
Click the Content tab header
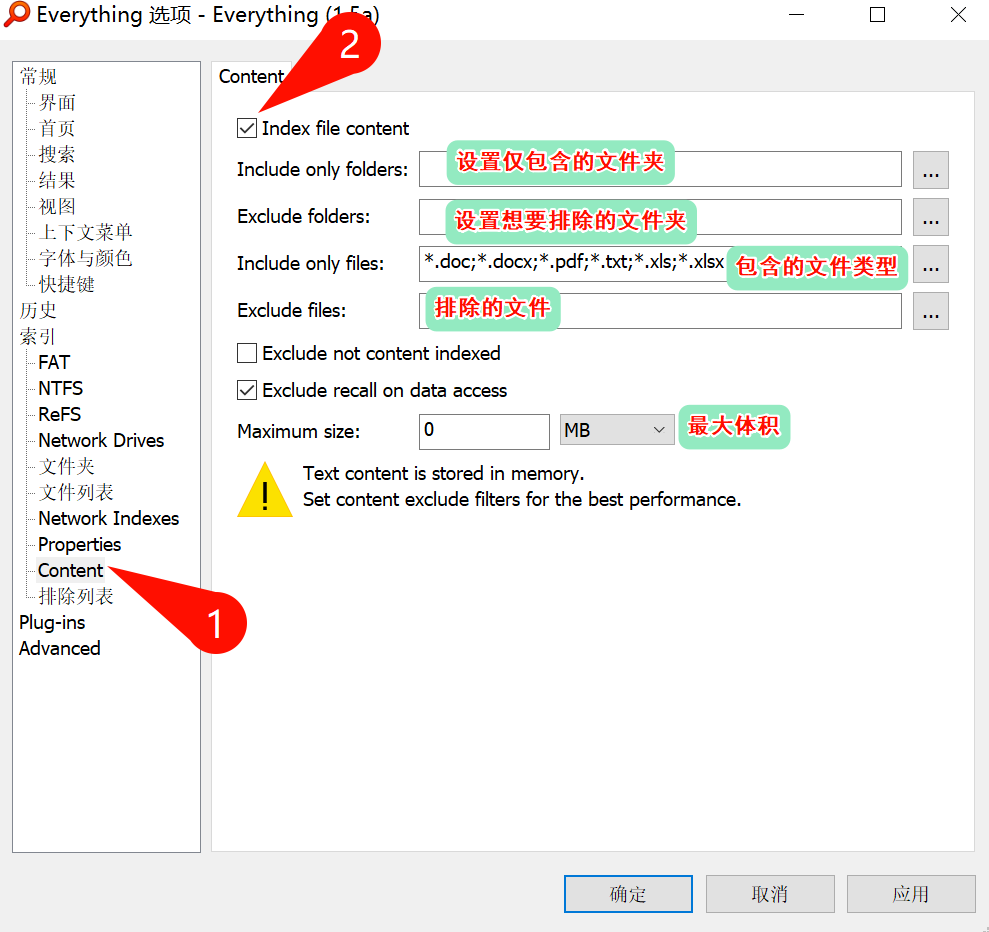pos(251,76)
